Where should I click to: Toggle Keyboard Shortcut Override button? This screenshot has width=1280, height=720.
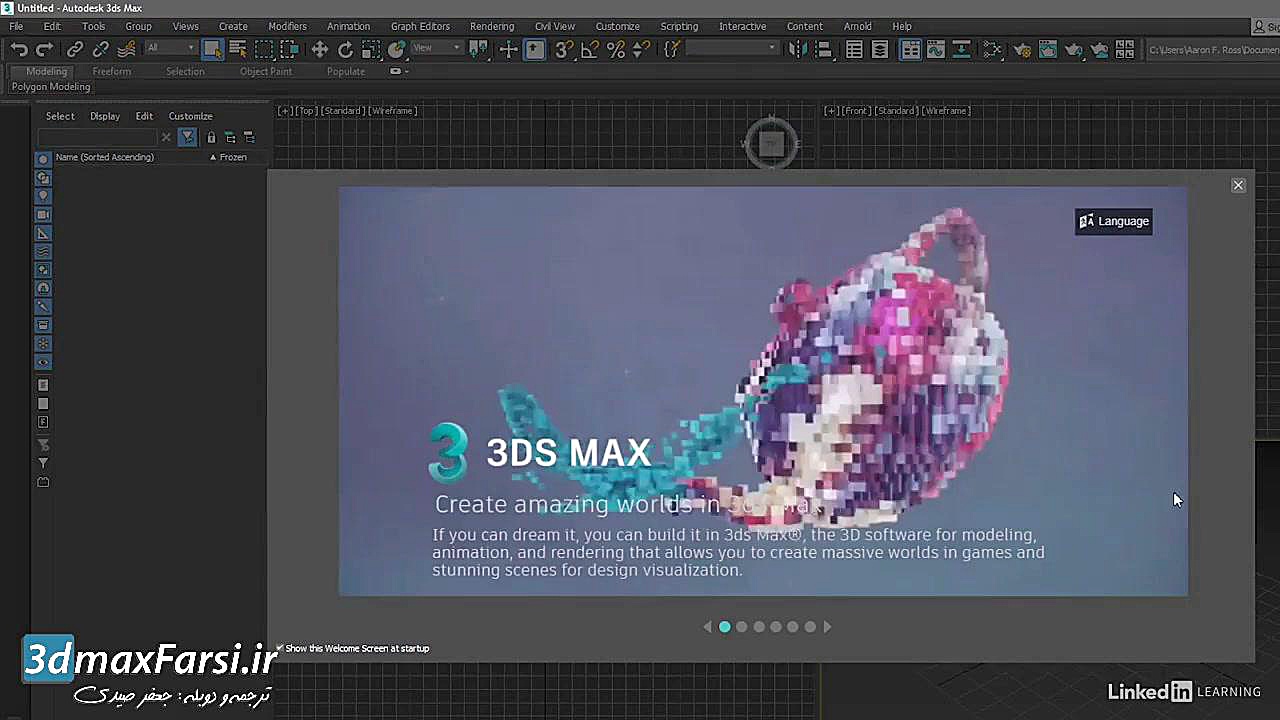(x=535, y=49)
